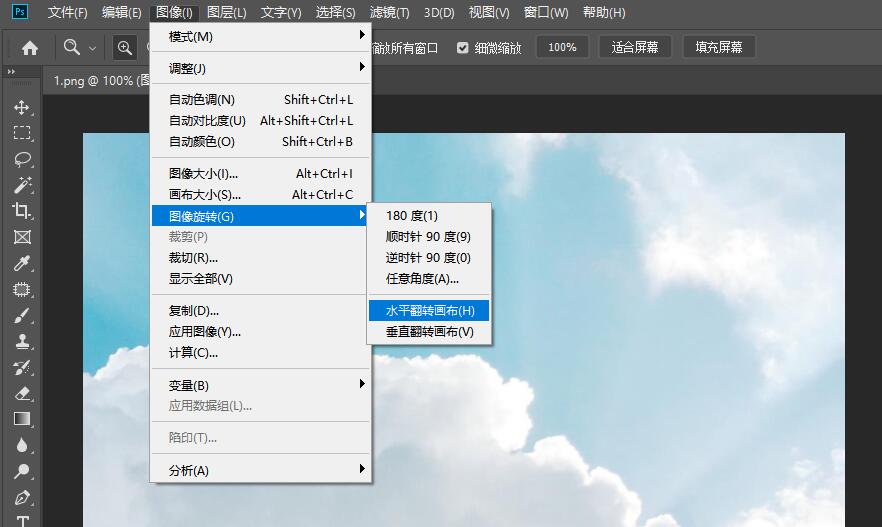Select the Dodge tool
Image resolution: width=882 pixels, height=527 pixels.
point(22,471)
